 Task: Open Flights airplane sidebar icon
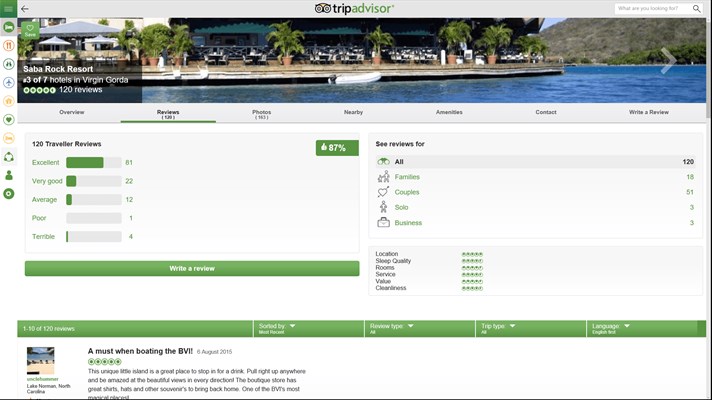(8, 83)
